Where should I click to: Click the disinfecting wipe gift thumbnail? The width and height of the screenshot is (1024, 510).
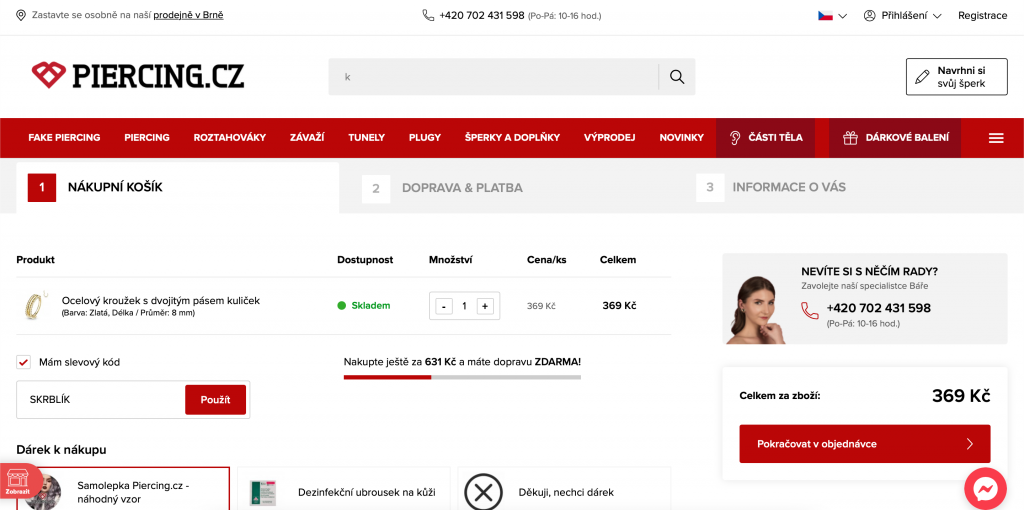point(263,492)
